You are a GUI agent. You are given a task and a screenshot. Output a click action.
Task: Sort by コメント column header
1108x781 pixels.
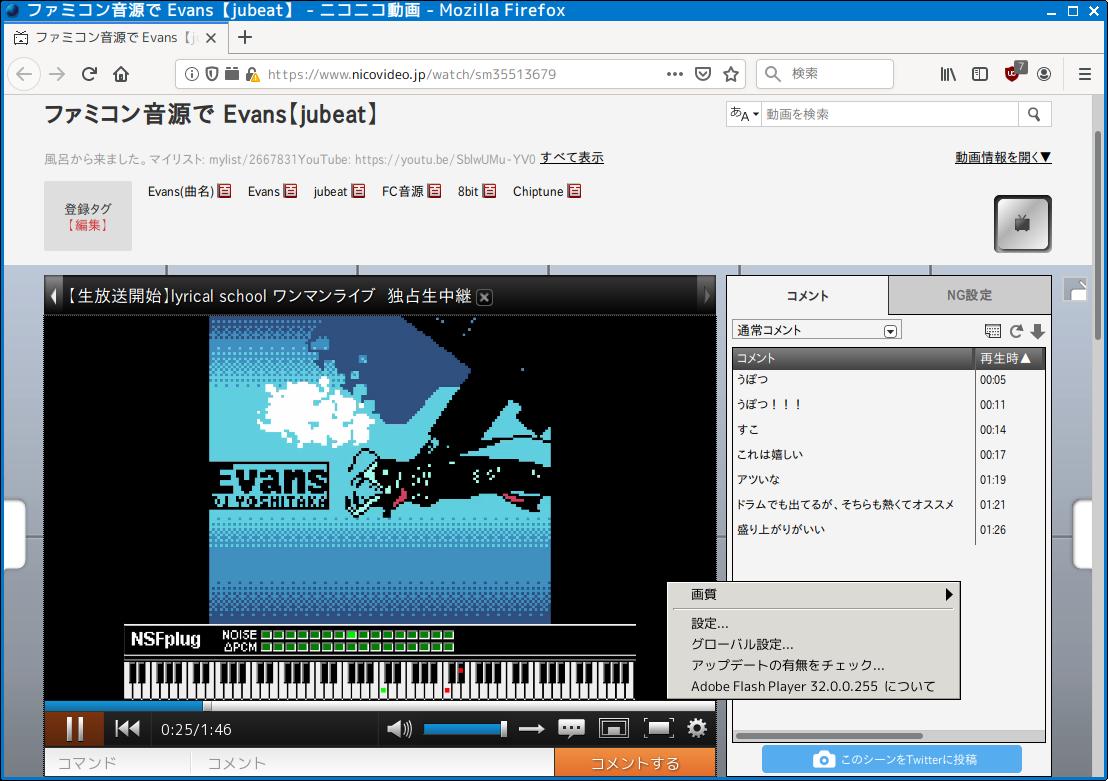click(854, 358)
